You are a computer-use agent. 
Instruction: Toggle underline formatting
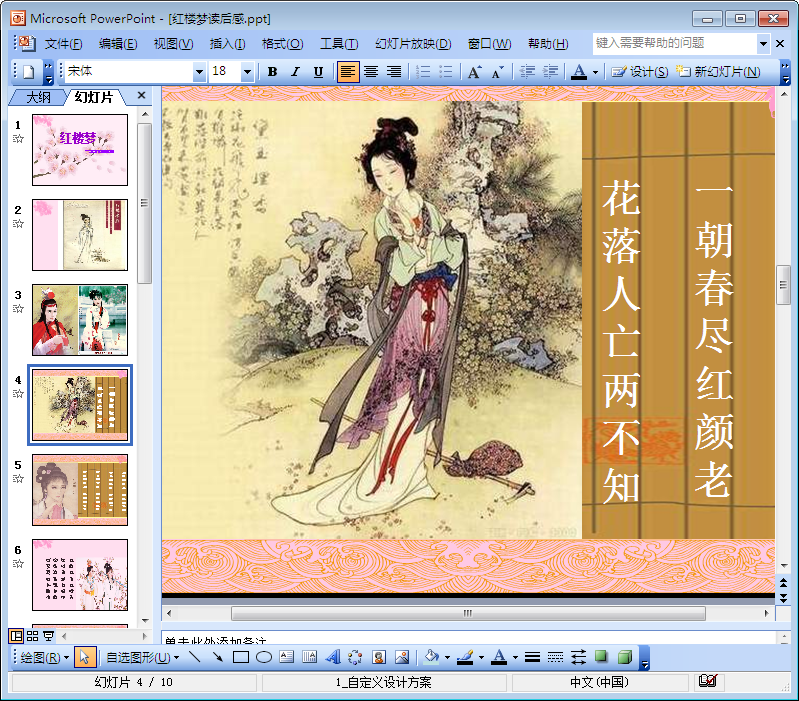pos(318,72)
